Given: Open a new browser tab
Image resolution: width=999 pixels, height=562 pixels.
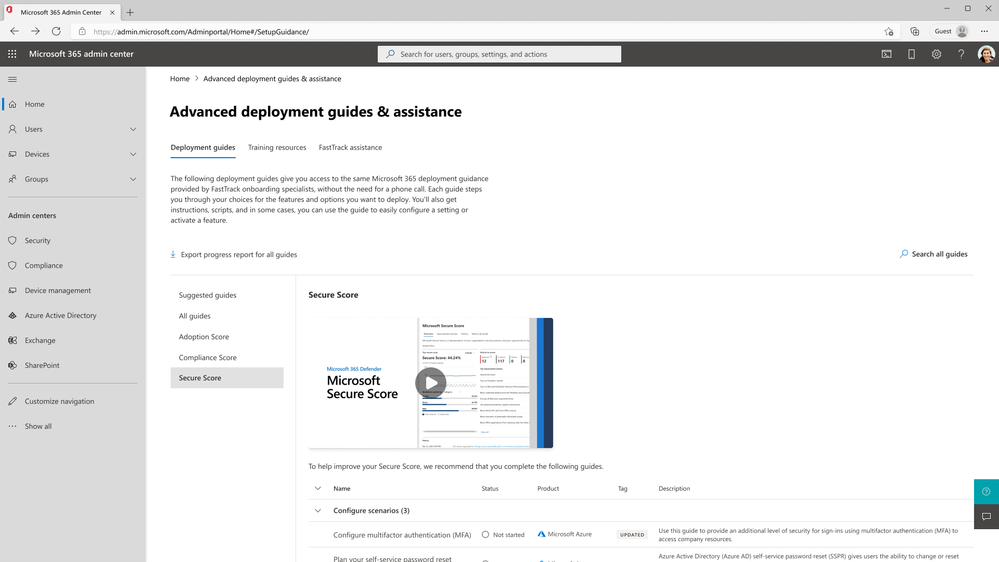Looking at the screenshot, I should click(x=130, y=12).
